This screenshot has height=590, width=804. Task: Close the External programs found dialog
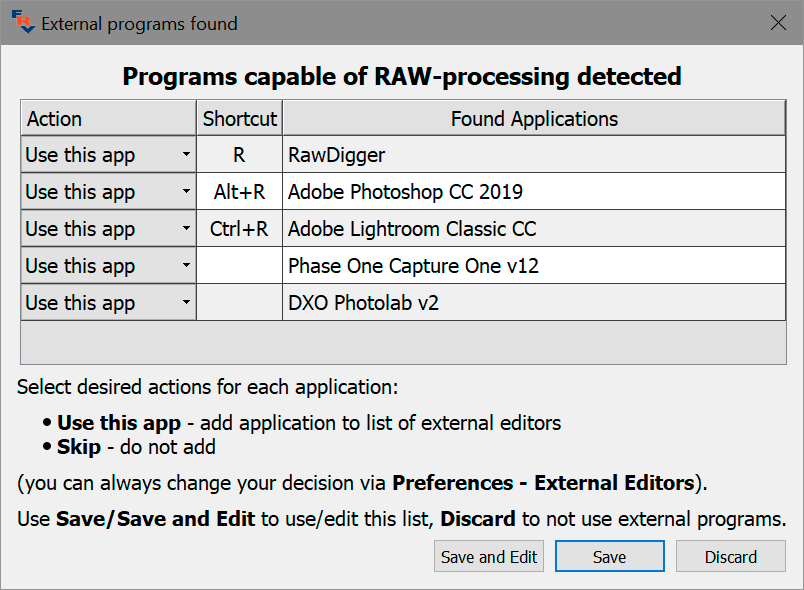(x=778, y=22)
